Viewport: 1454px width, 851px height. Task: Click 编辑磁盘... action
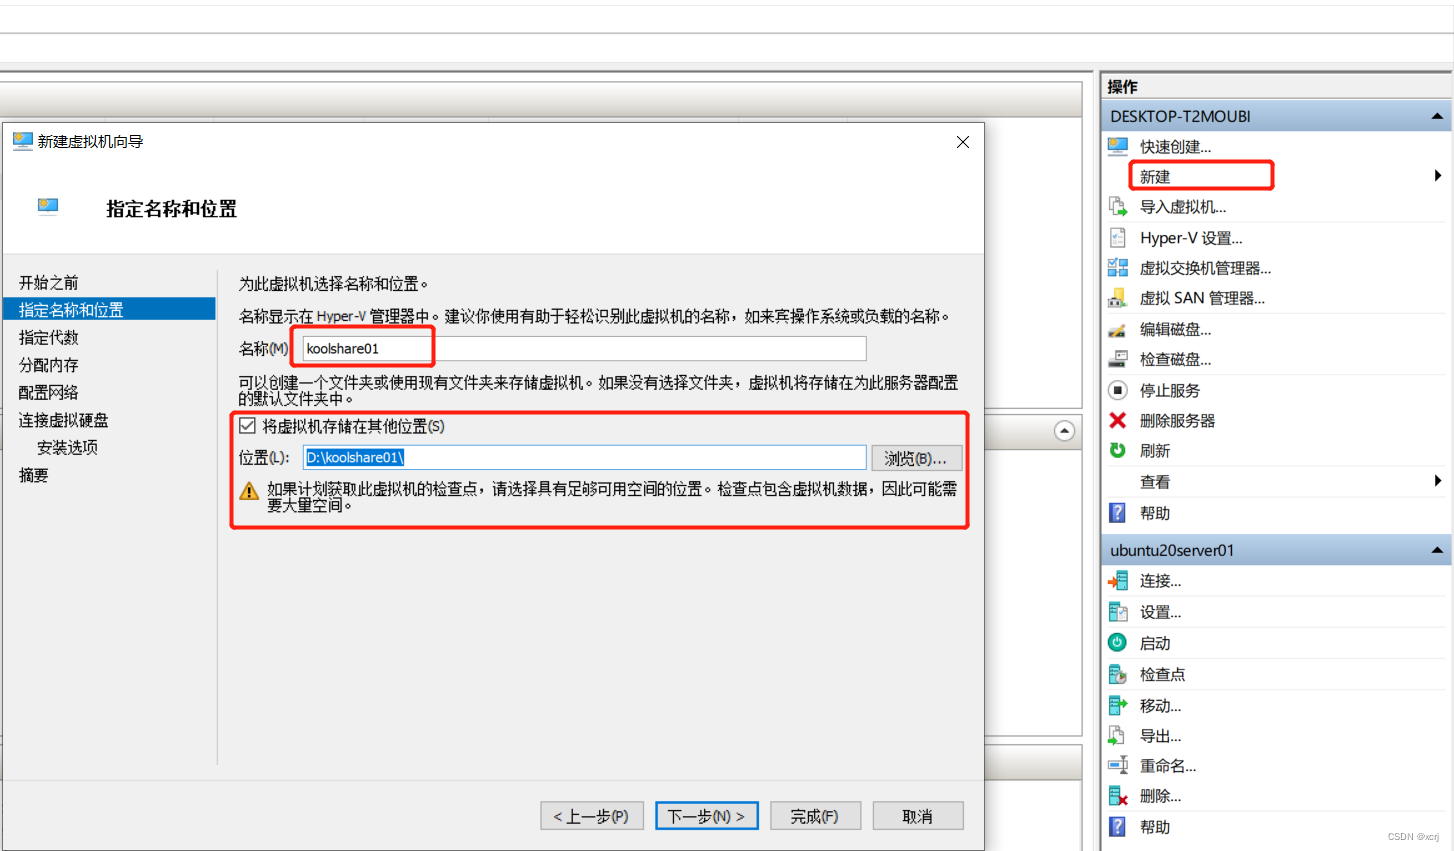[x=1175, y=329]
